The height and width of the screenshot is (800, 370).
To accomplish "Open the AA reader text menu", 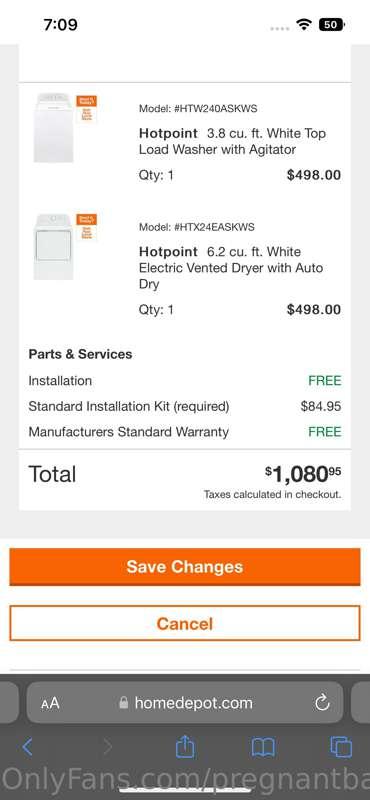I will coord(51,704).
